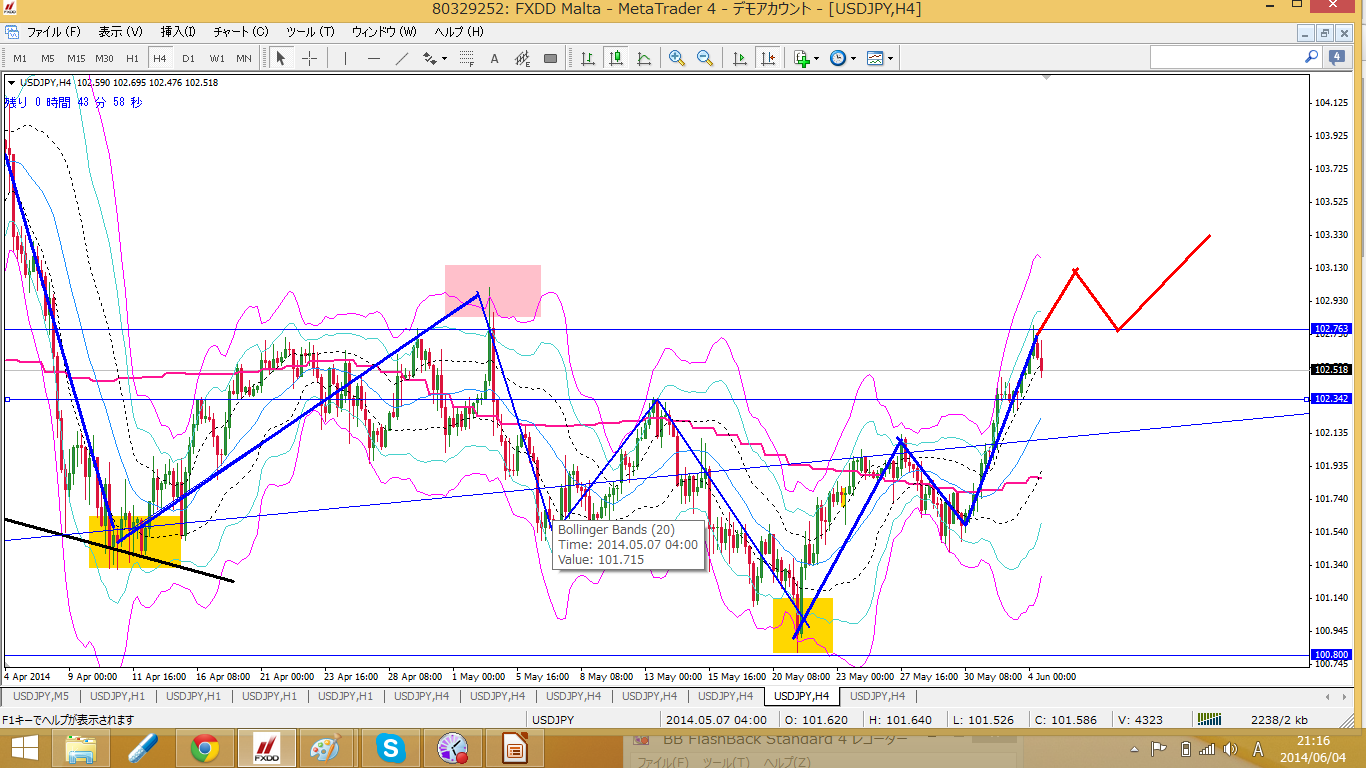1366x768 pixels.
Task: Click the FXDD MetaTrader taskbar icon
Action: [x=266, y=748]
